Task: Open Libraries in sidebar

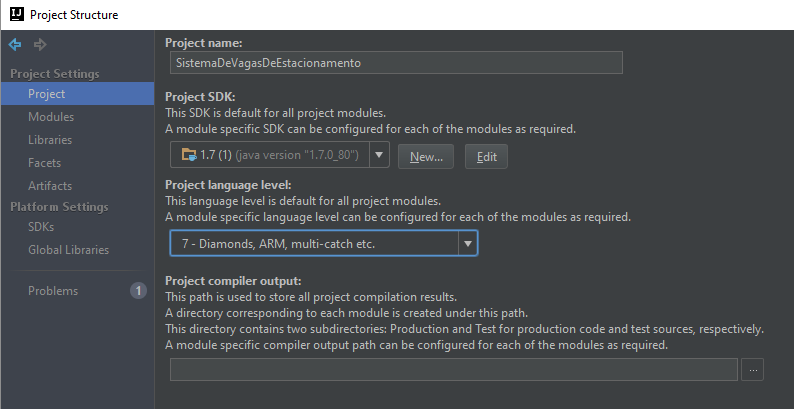Action: click(50, 140)
